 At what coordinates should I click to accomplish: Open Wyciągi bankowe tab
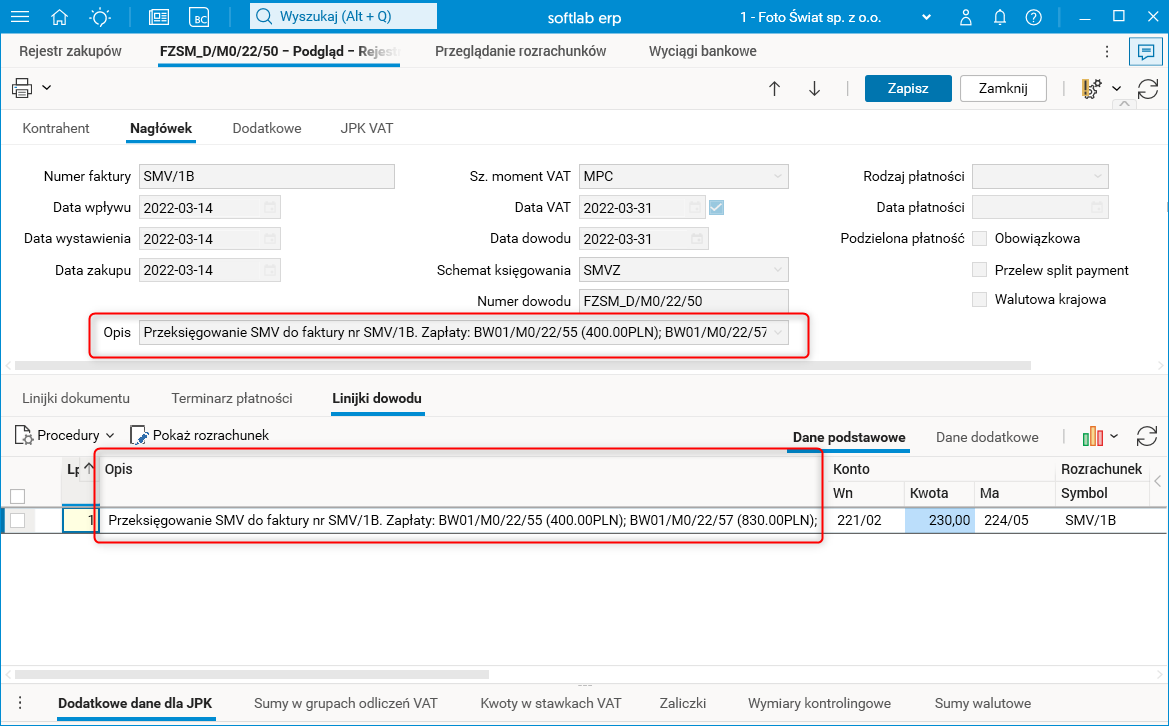(702, 51)
